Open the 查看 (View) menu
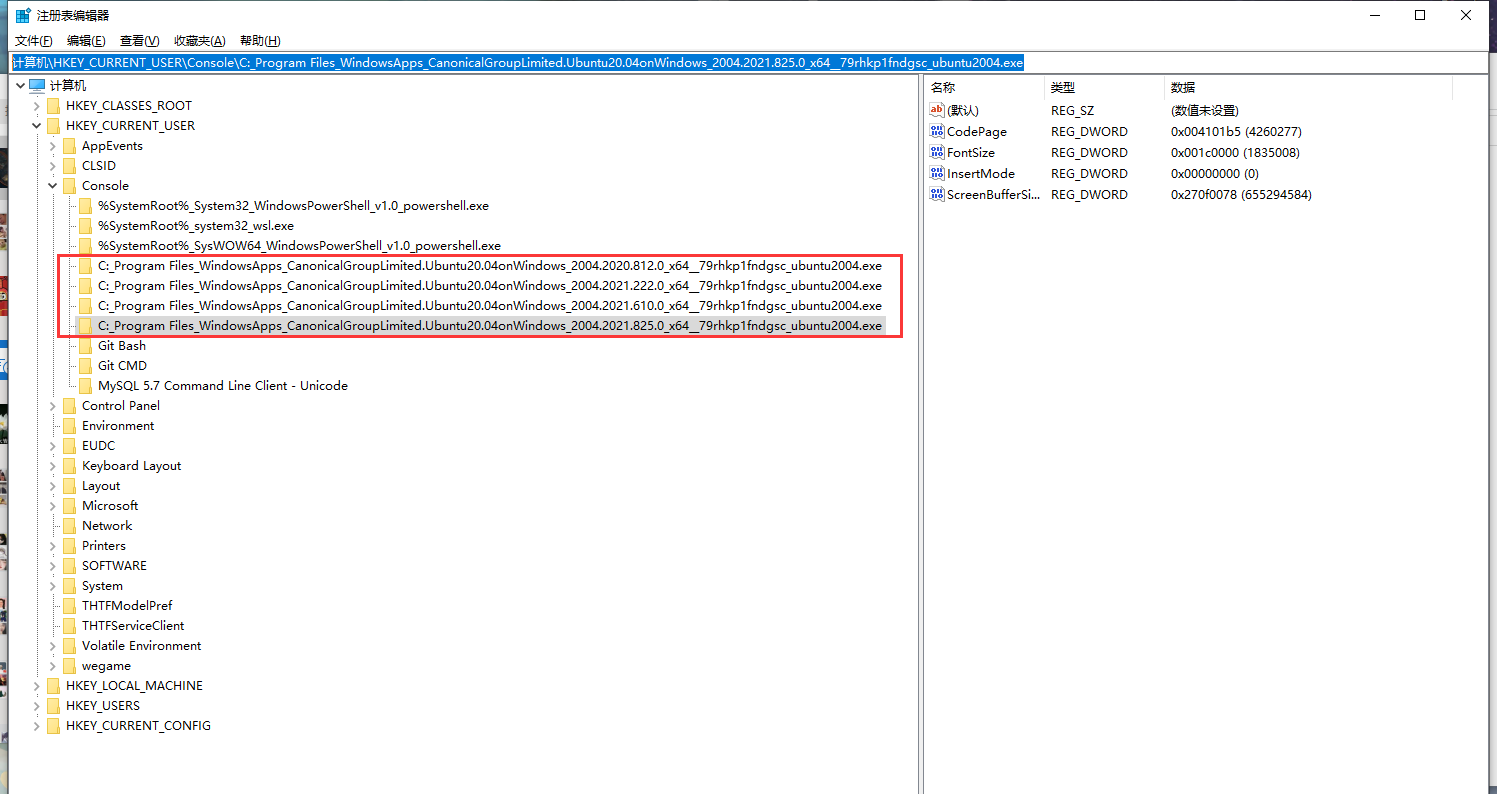Screen dimensions: 1497x794 pyautogui.click(x=139, y=40)
